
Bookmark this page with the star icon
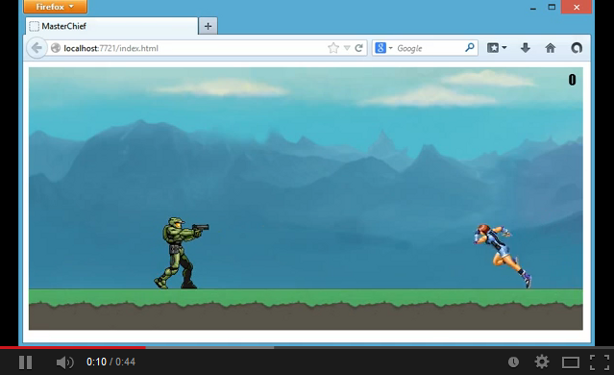[x=333, y=48]
